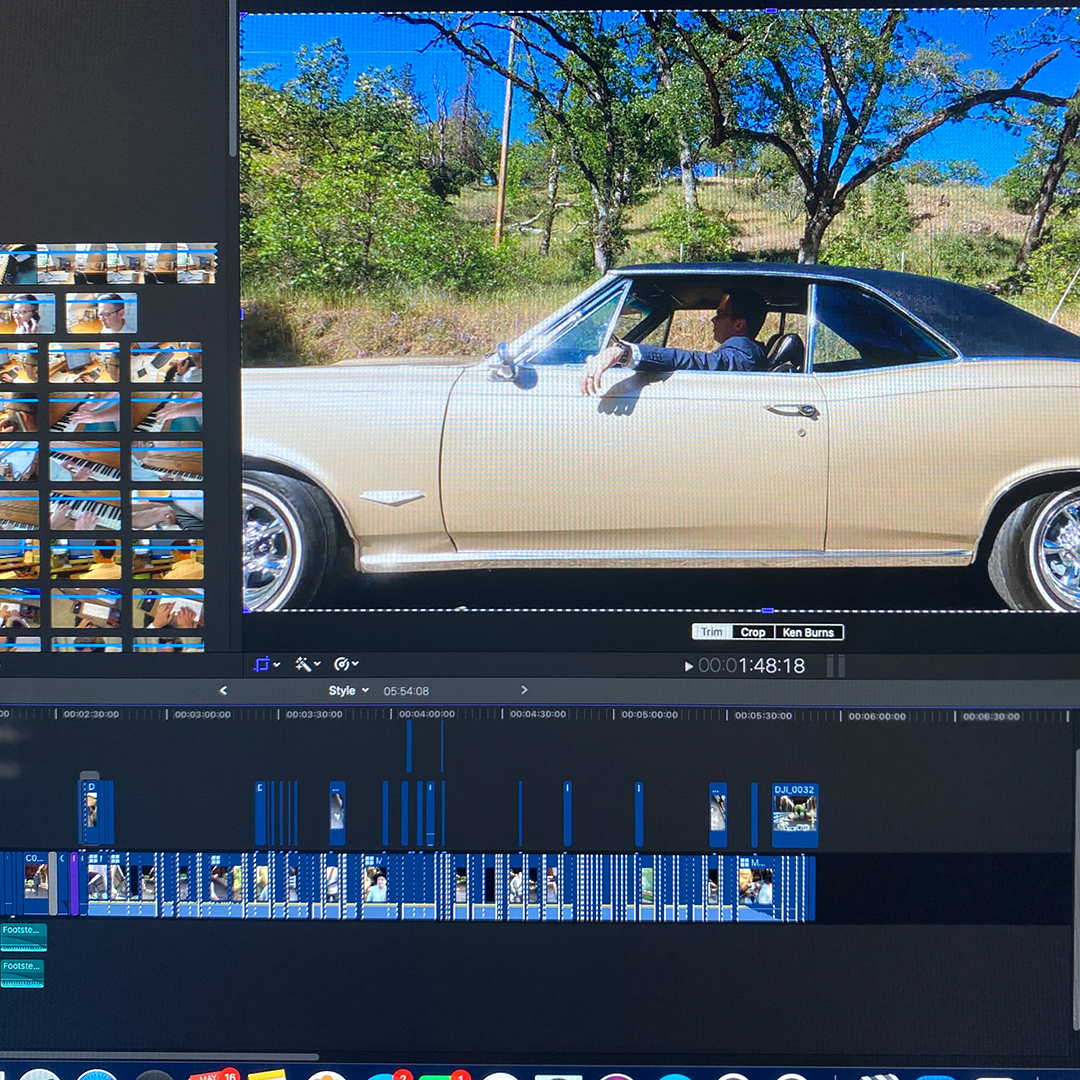The image size is (1080, 1080).
Task: Go forward in timeline history with right arrow
Action: coord(523,691)
